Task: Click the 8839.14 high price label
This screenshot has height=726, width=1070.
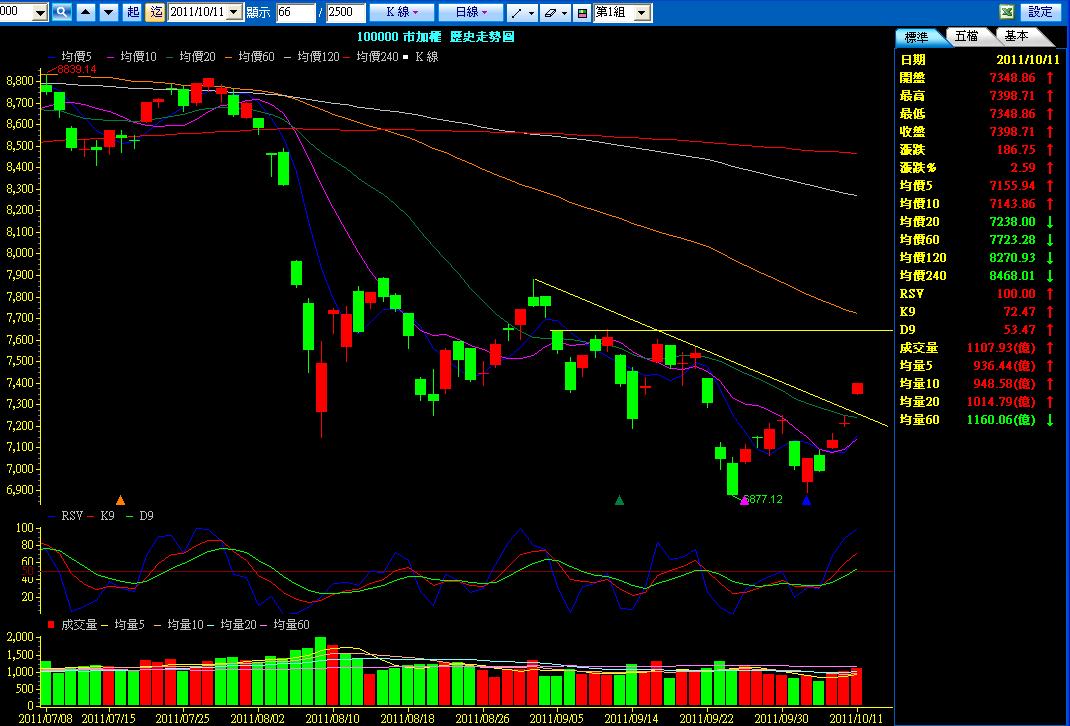Action: click(x=77, y=69)
